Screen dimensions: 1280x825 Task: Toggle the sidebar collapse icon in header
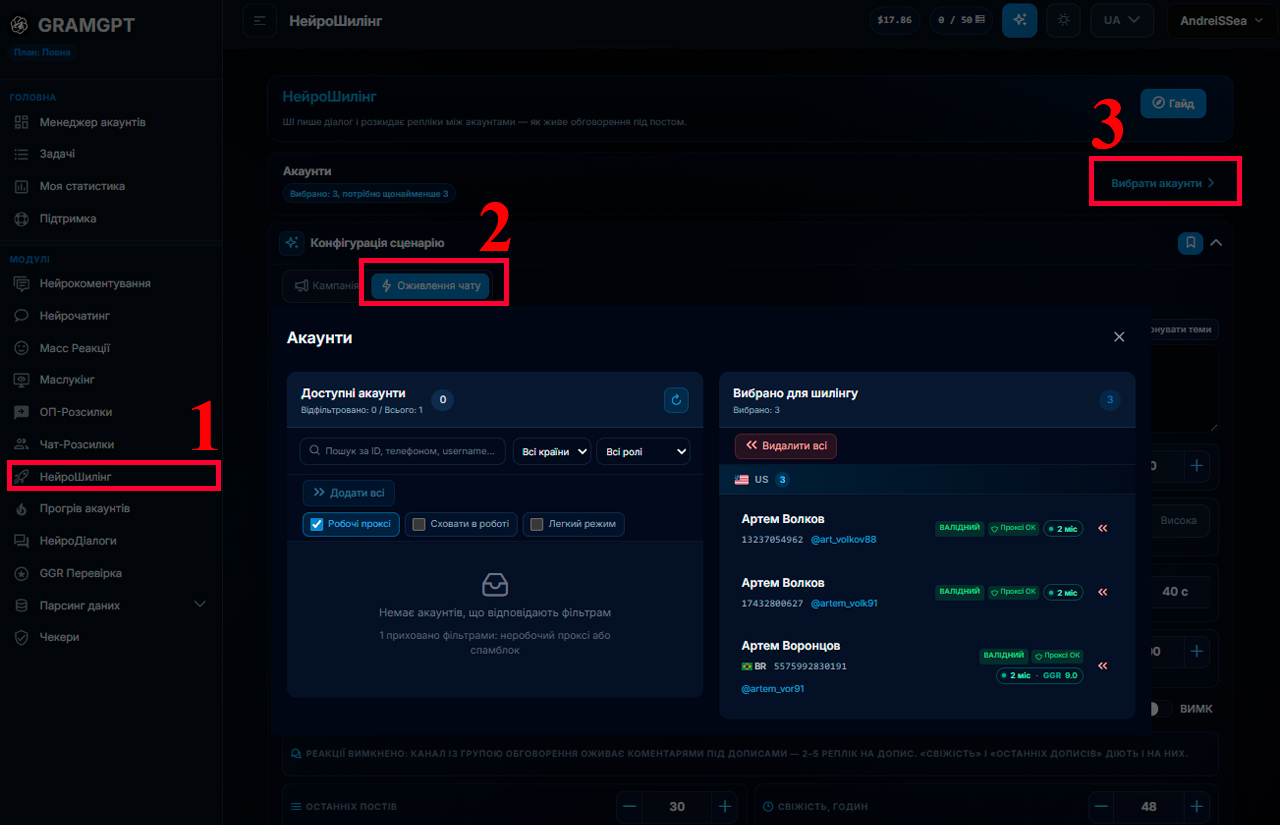(x=260, y=20)
